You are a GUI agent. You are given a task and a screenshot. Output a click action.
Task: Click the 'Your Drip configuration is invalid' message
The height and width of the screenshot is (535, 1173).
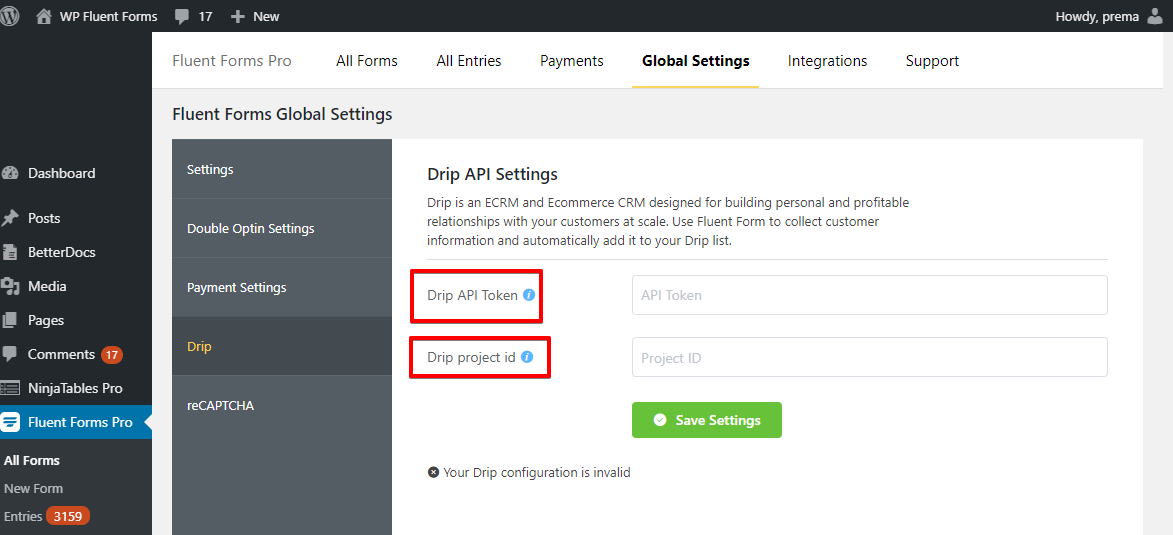(537, 472)
